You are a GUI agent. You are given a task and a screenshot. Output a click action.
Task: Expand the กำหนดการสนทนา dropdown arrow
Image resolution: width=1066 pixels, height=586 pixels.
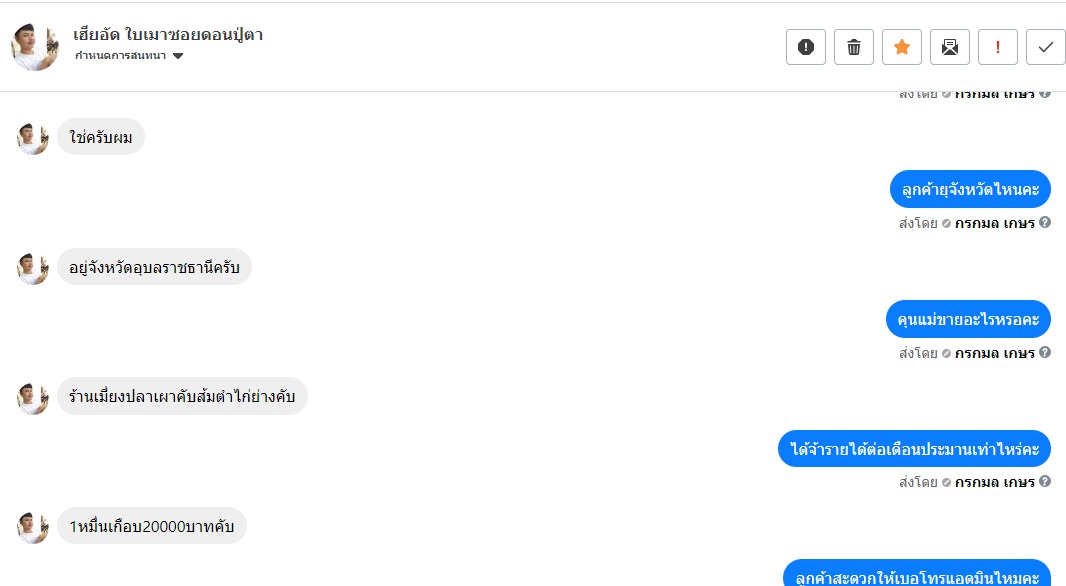[x=178, y=56]
